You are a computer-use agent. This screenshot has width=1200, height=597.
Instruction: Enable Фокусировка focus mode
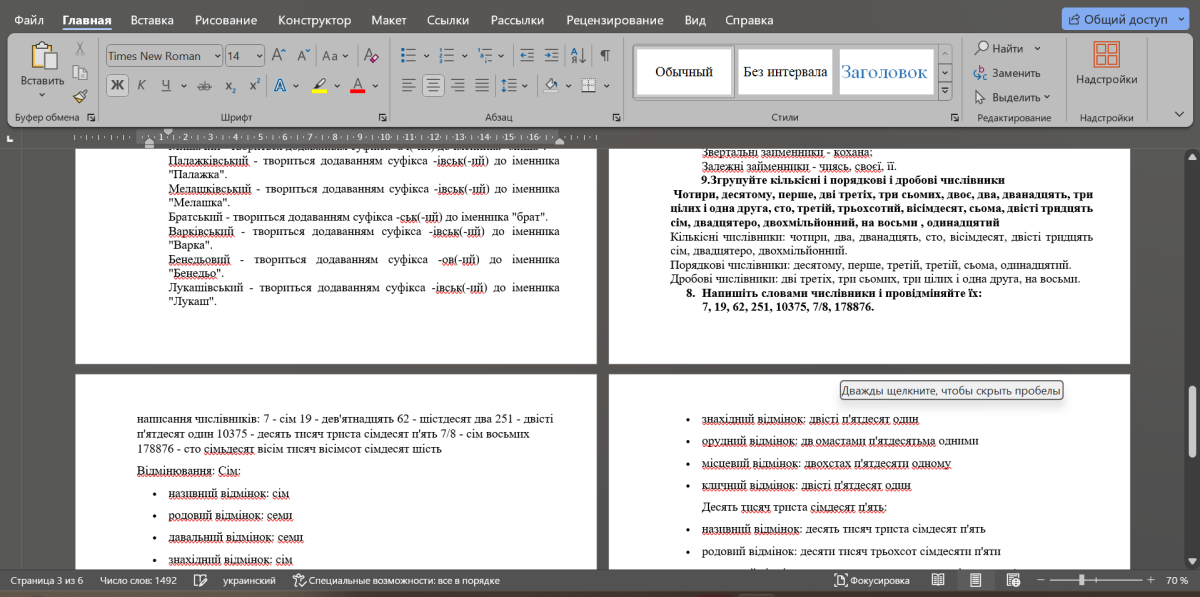873,580
